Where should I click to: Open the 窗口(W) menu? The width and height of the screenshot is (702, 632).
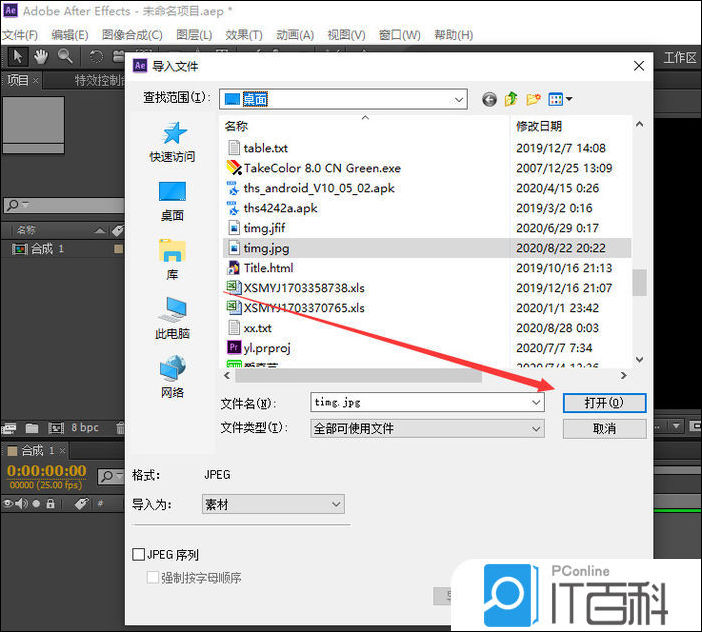tap(399, 35)
